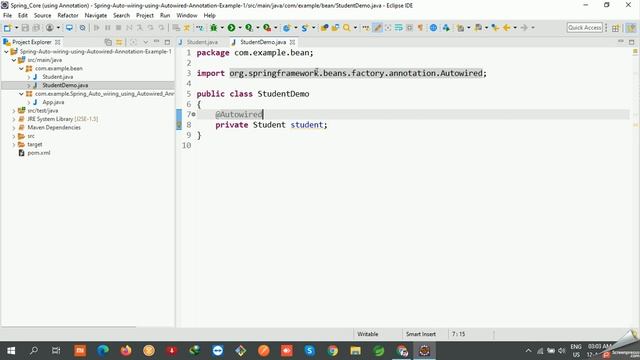
Task: Minimize the editor area
Action: tap(621, 42)
